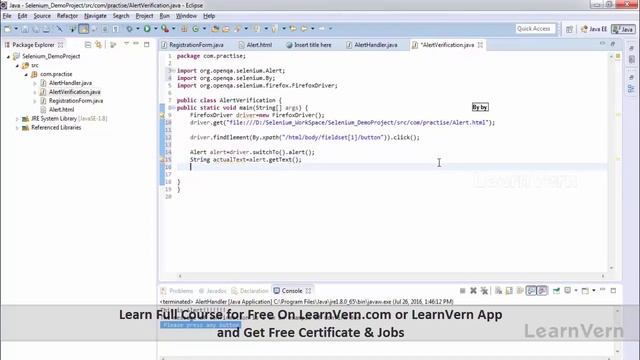
Task: Click the New file toolbar icon
Action: point(8,29)
